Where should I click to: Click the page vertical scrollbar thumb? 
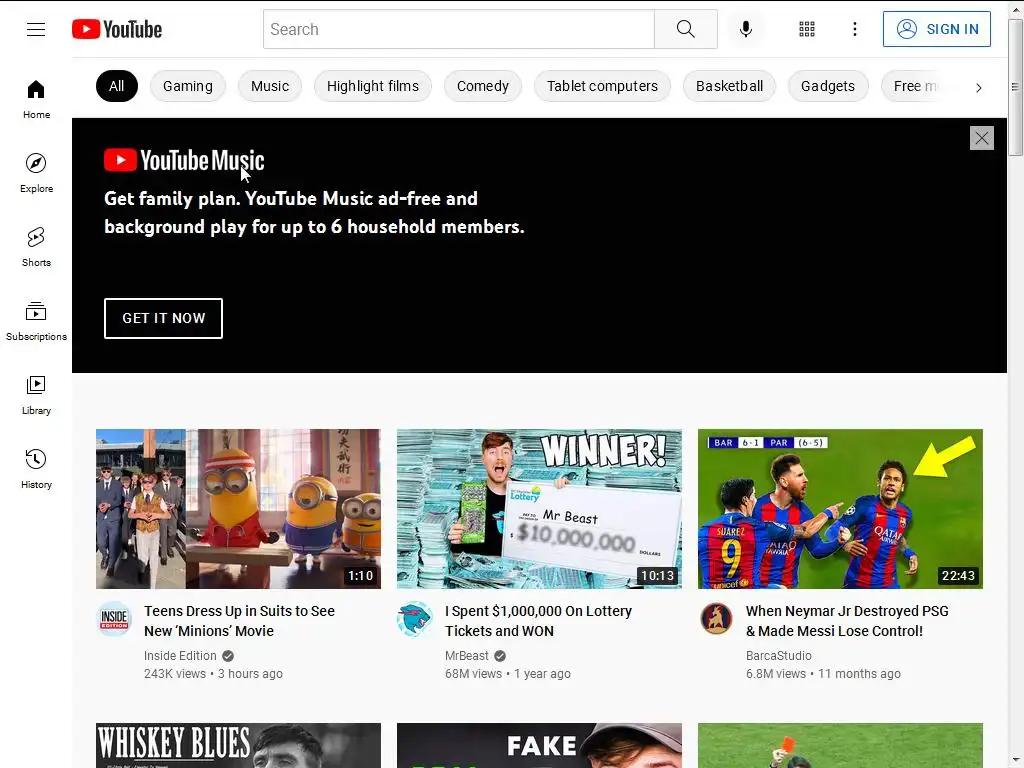[1015, 88]
